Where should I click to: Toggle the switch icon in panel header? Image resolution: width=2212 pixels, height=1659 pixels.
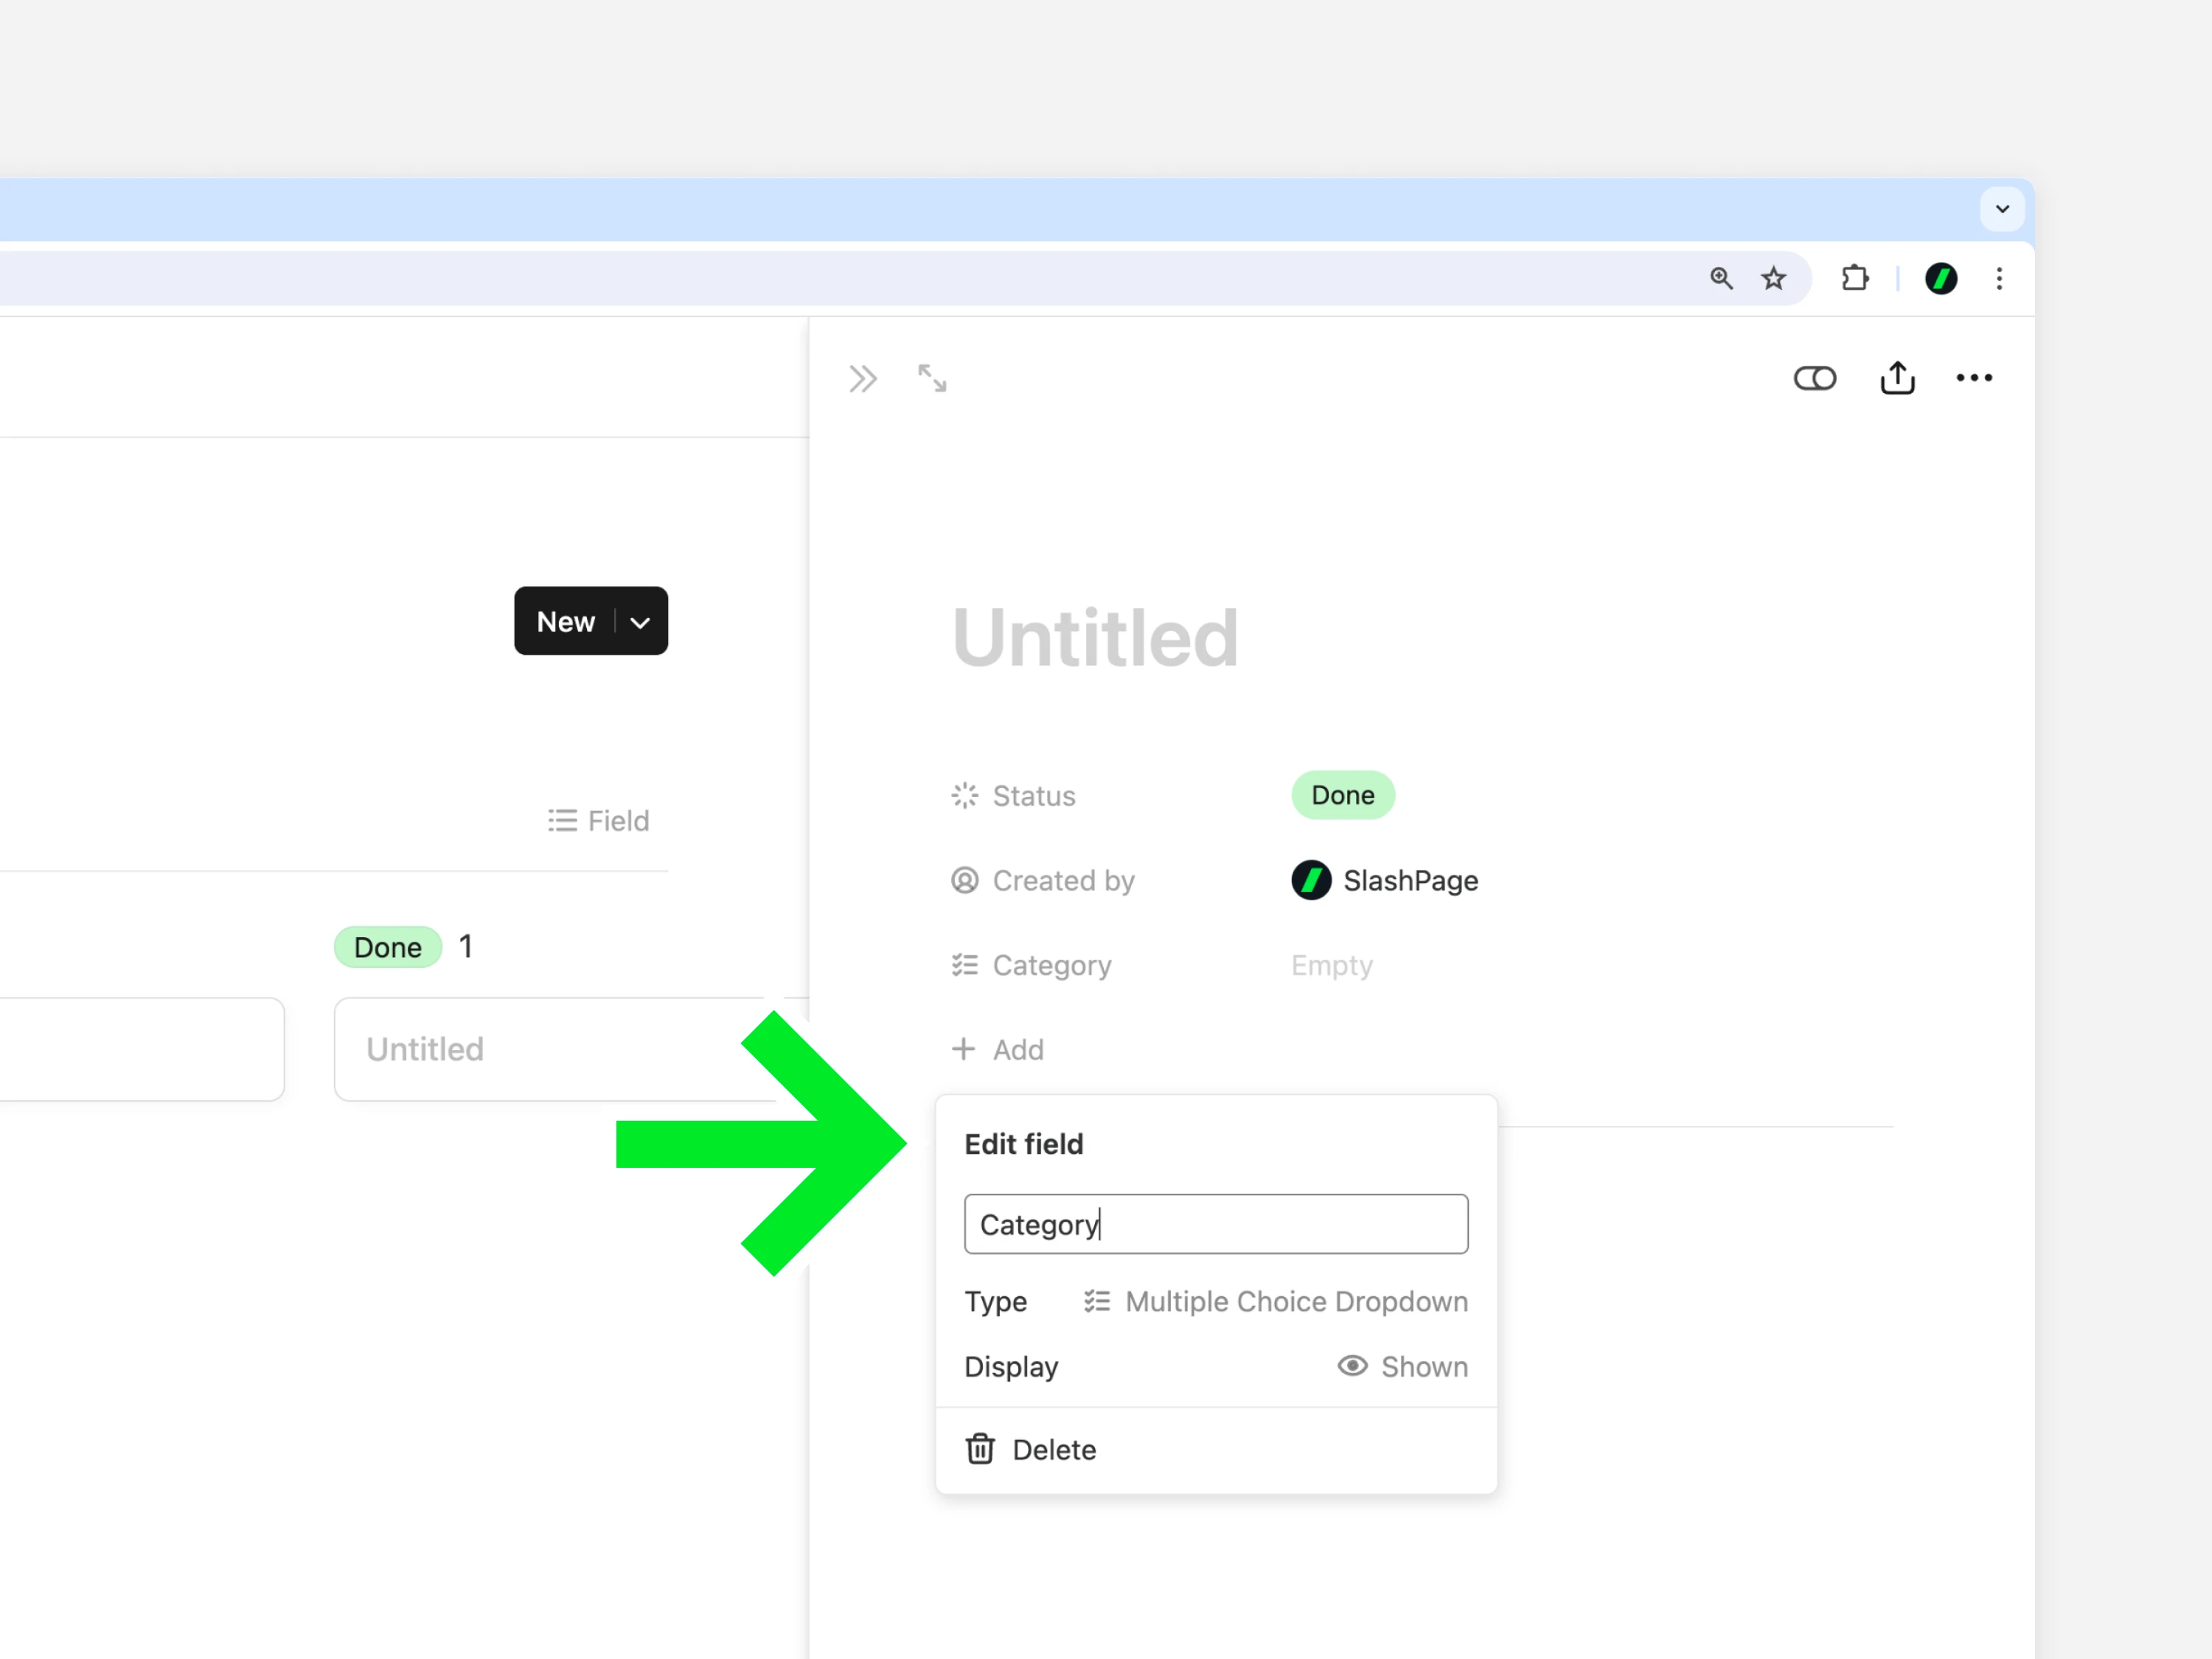tap(1814, 378)
